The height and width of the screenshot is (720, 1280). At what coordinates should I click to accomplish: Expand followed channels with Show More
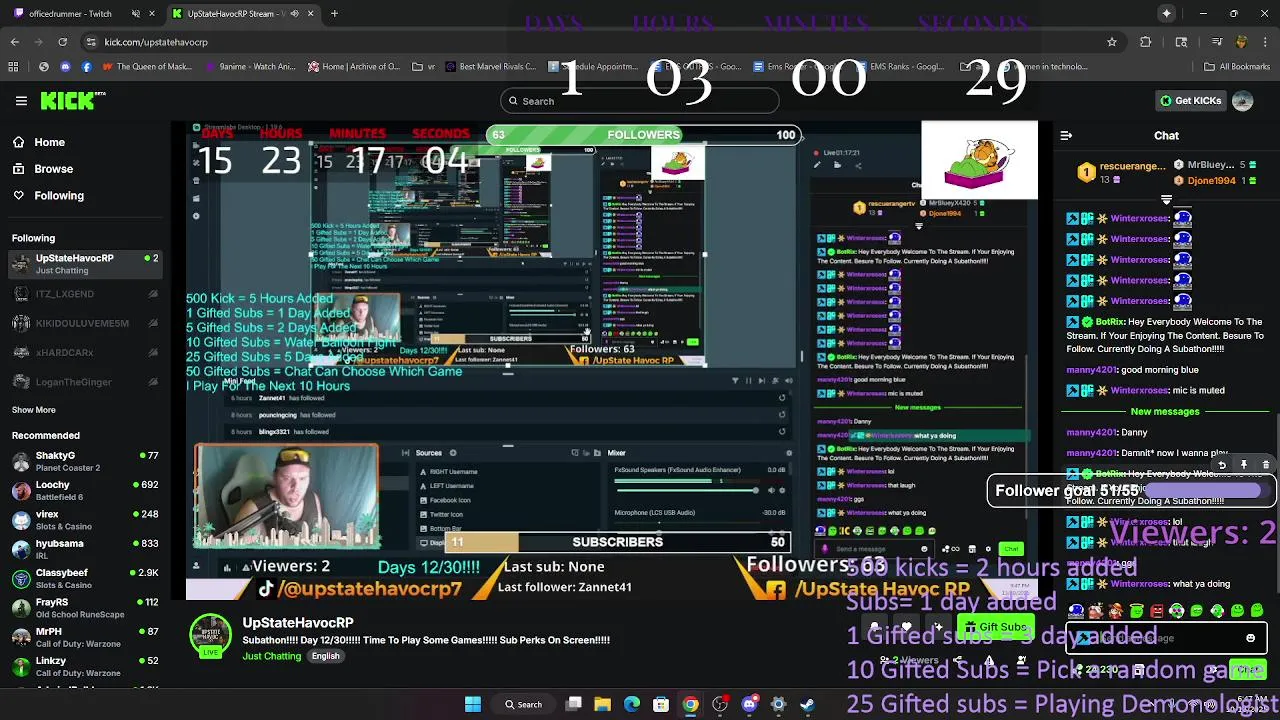click(x=33, y=410)
